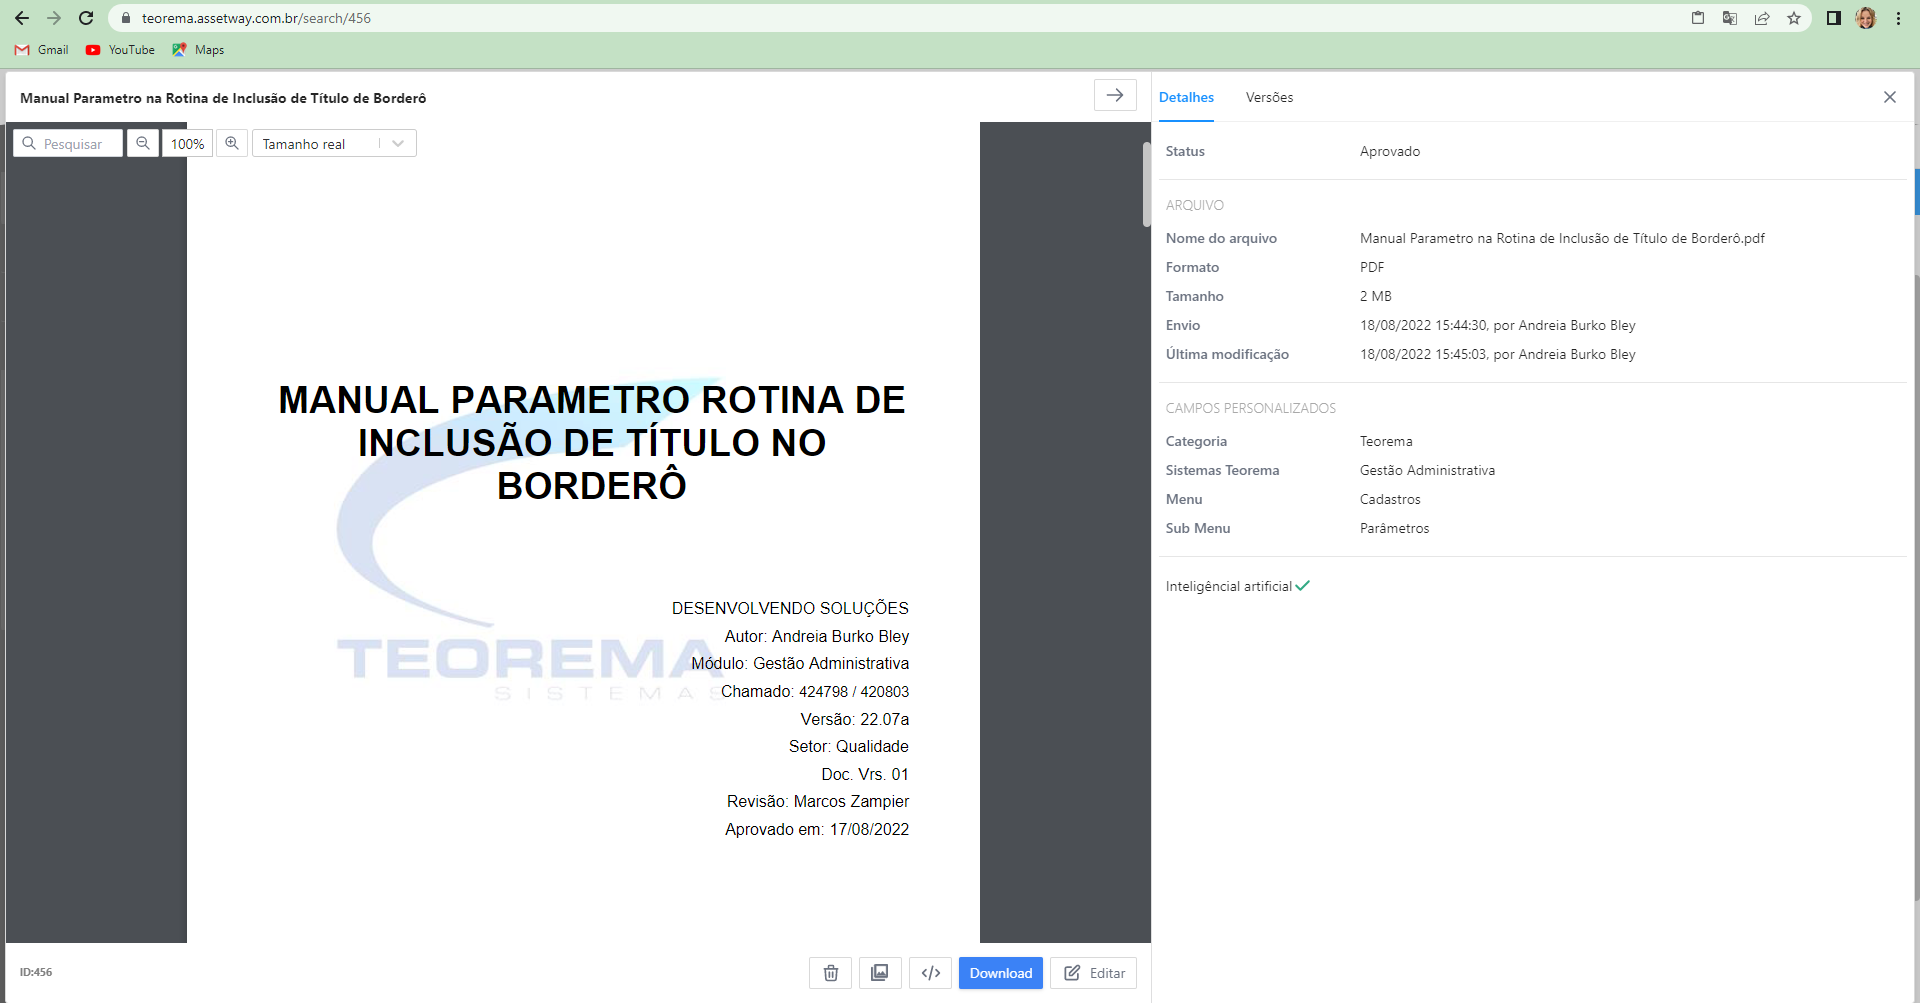Click the Última modificação date value

click(x=1498, y=354)
